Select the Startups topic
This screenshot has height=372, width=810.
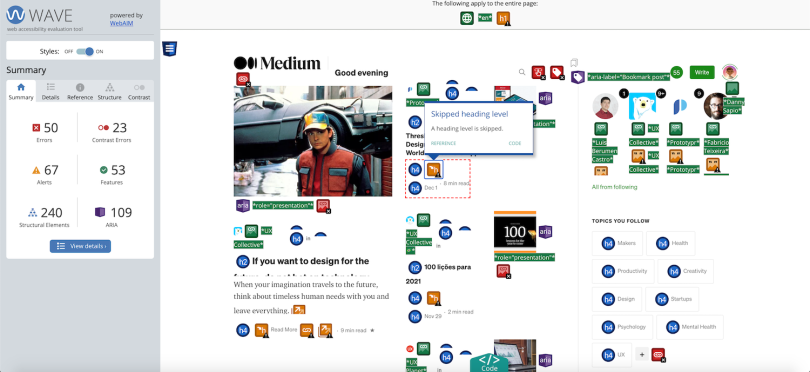tap(672, 299)
